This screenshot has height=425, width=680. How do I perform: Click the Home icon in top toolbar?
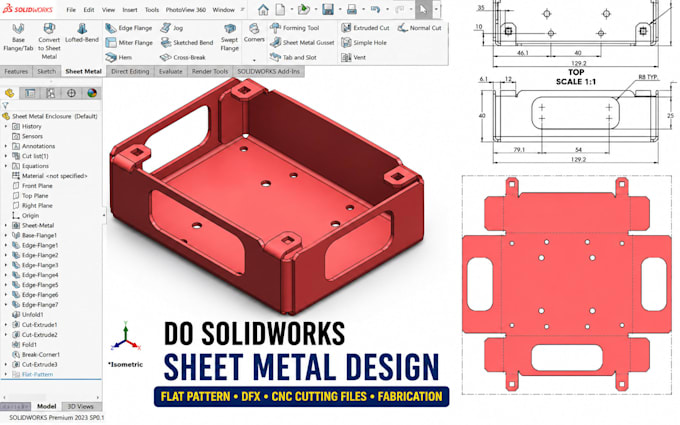pos(263,10)
